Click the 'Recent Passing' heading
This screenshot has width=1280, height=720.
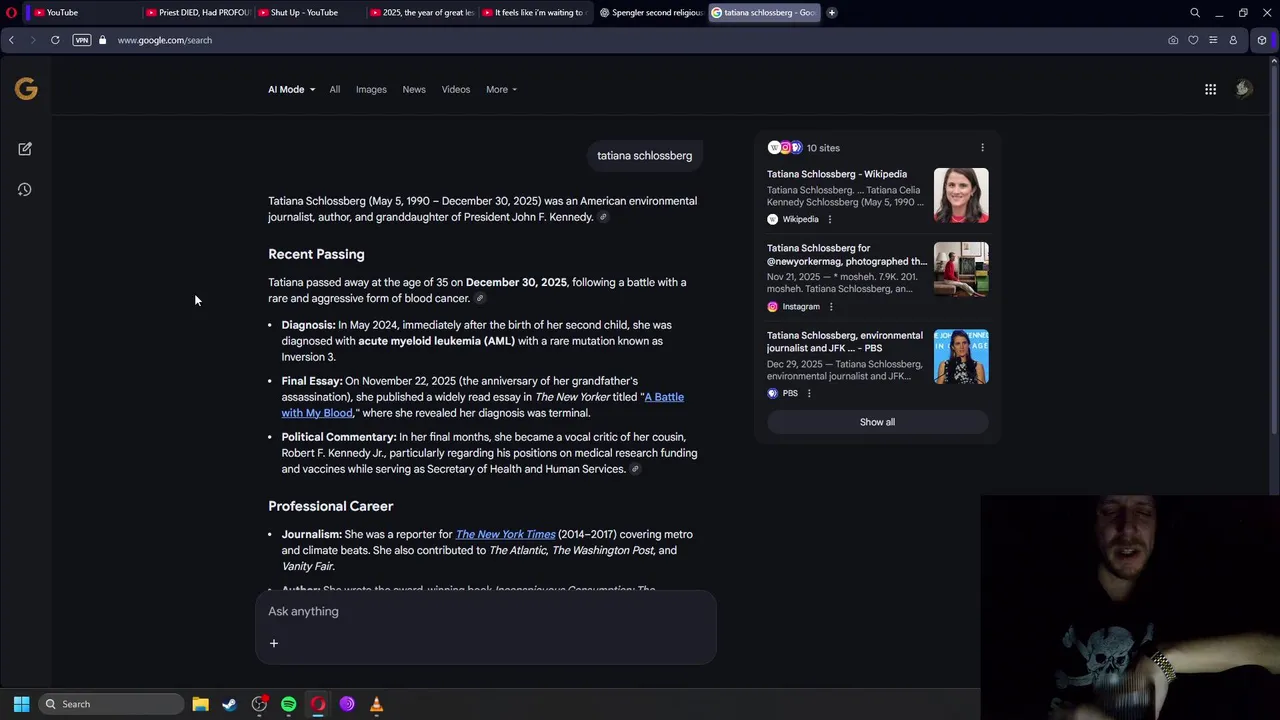pos(316,254)
